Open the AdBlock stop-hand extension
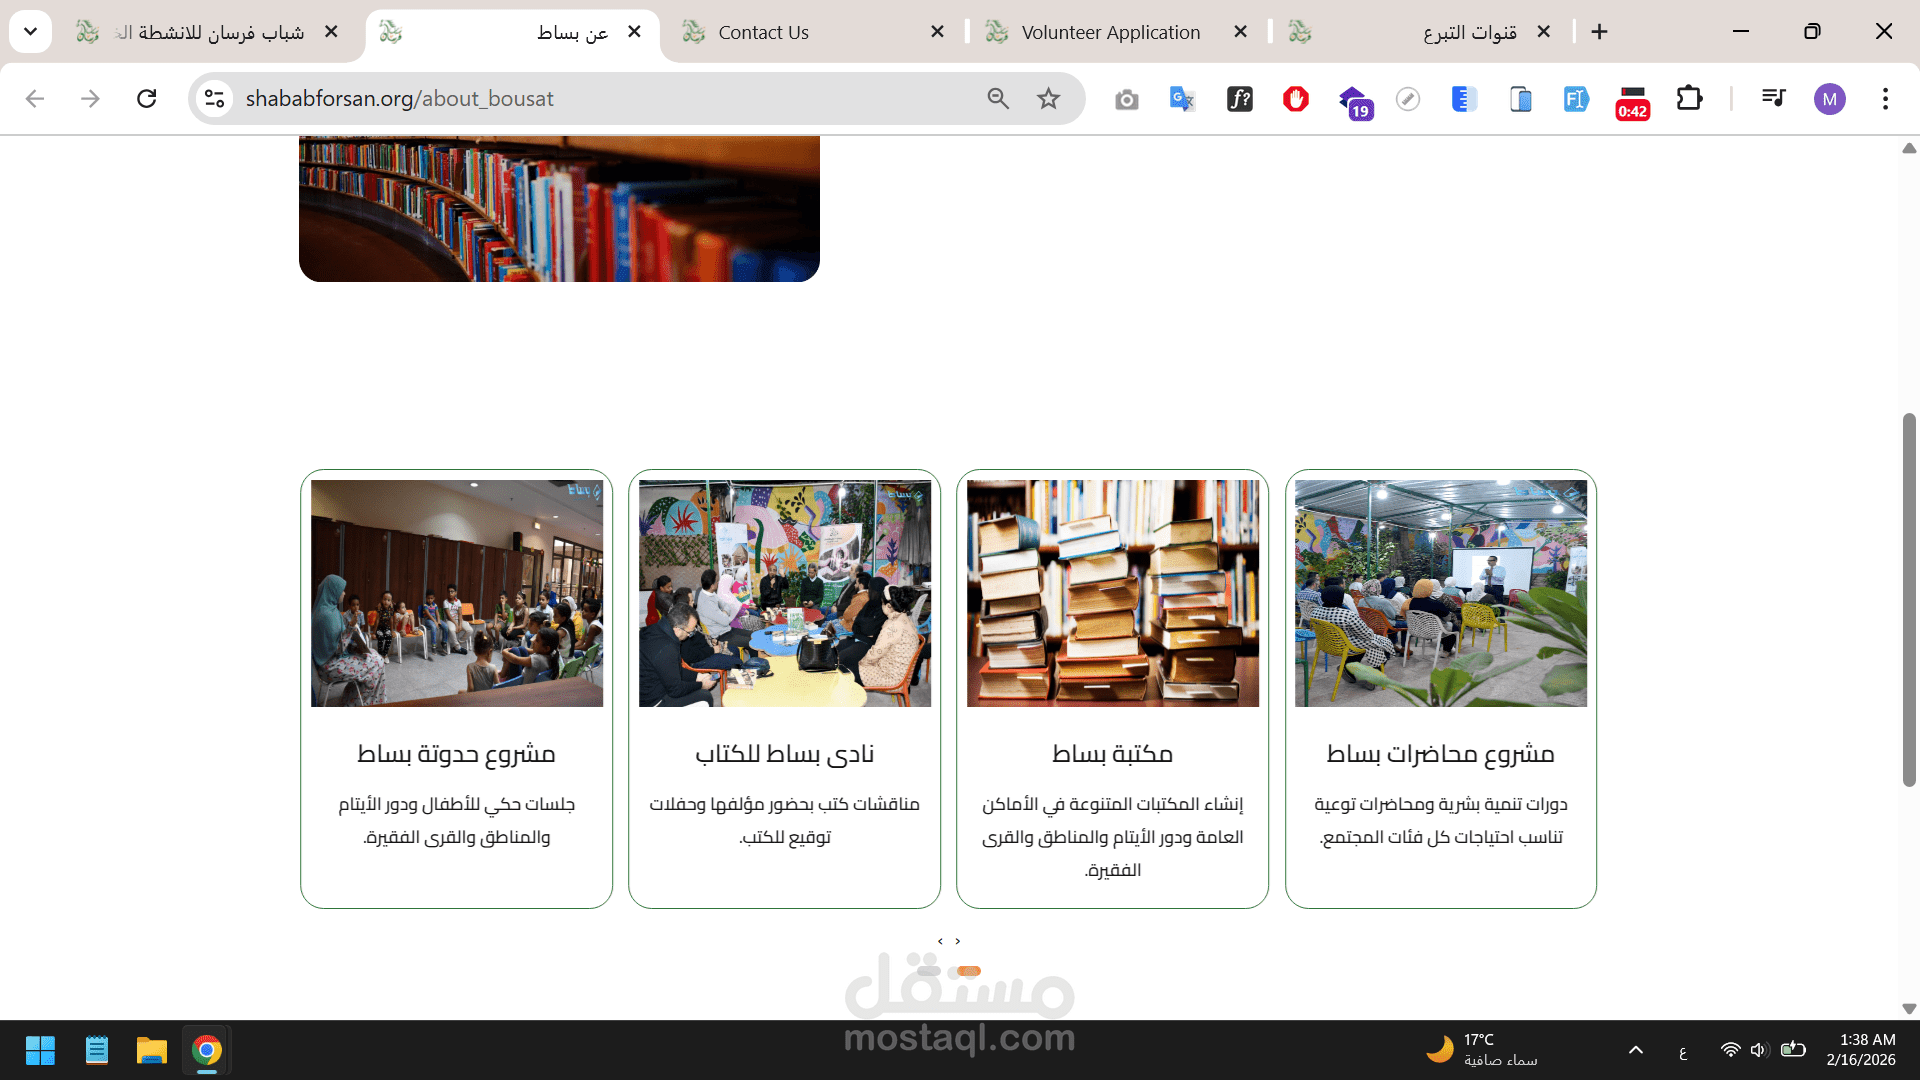Screen dimensions: 1920x1080 tap(1296, 99)
